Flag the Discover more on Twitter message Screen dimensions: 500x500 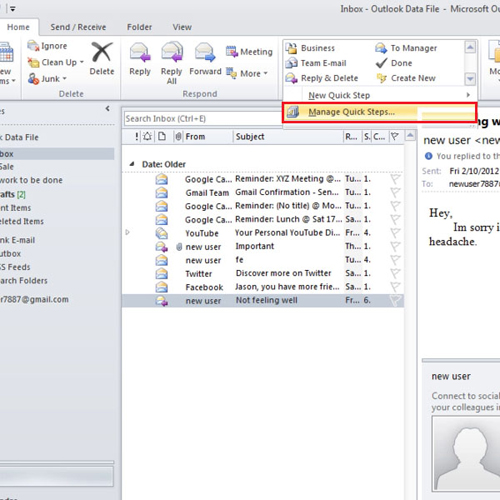tap(395, 273)
